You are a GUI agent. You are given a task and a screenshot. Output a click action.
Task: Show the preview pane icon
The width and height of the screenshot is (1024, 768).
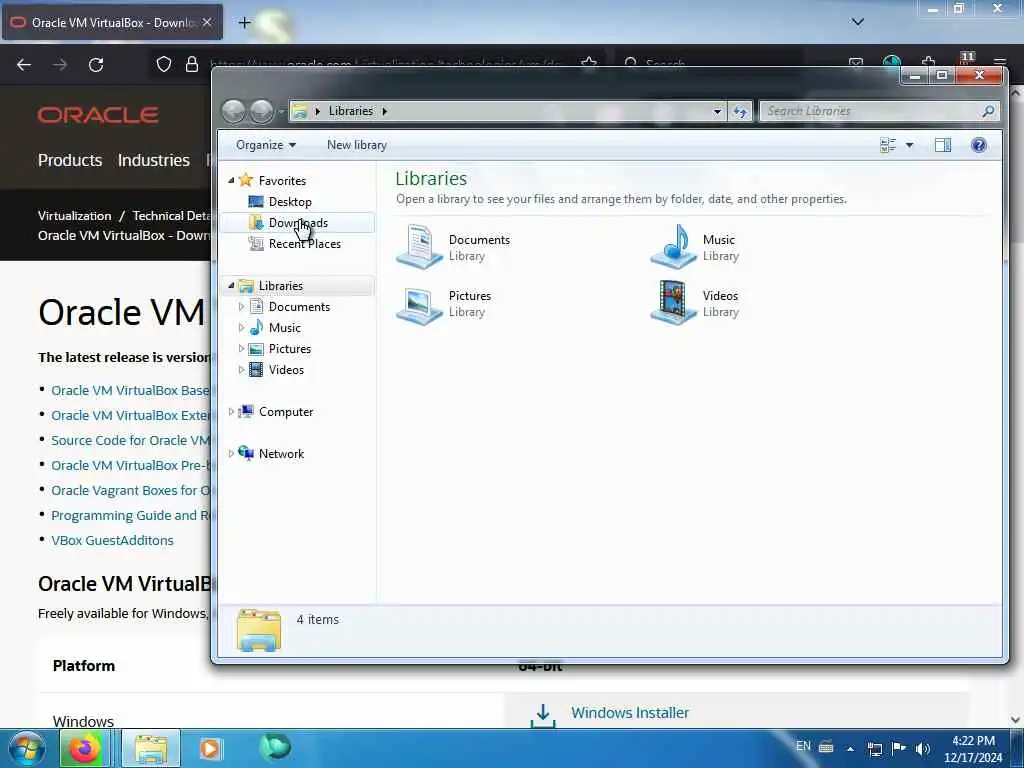click(942, 145)
